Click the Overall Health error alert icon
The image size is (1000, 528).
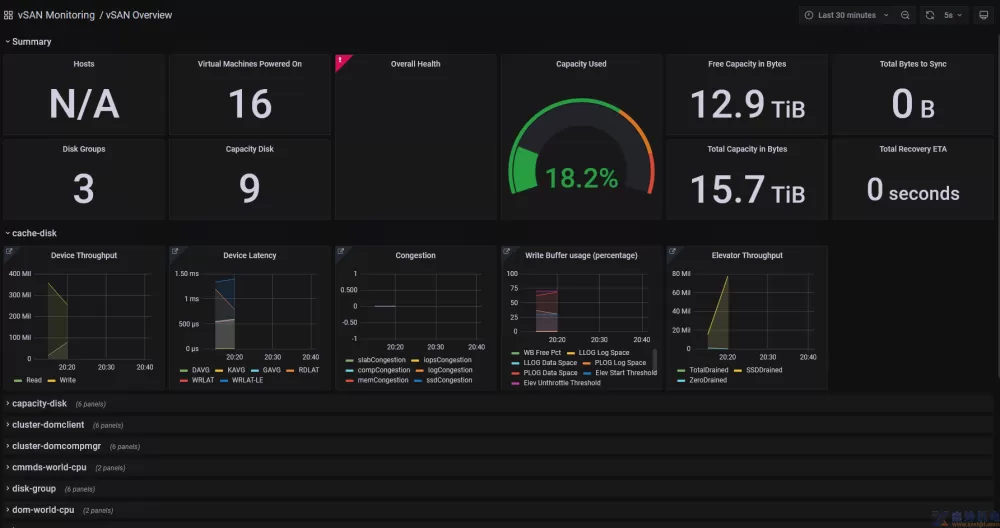pyautogui.click(x=341, y=60)
